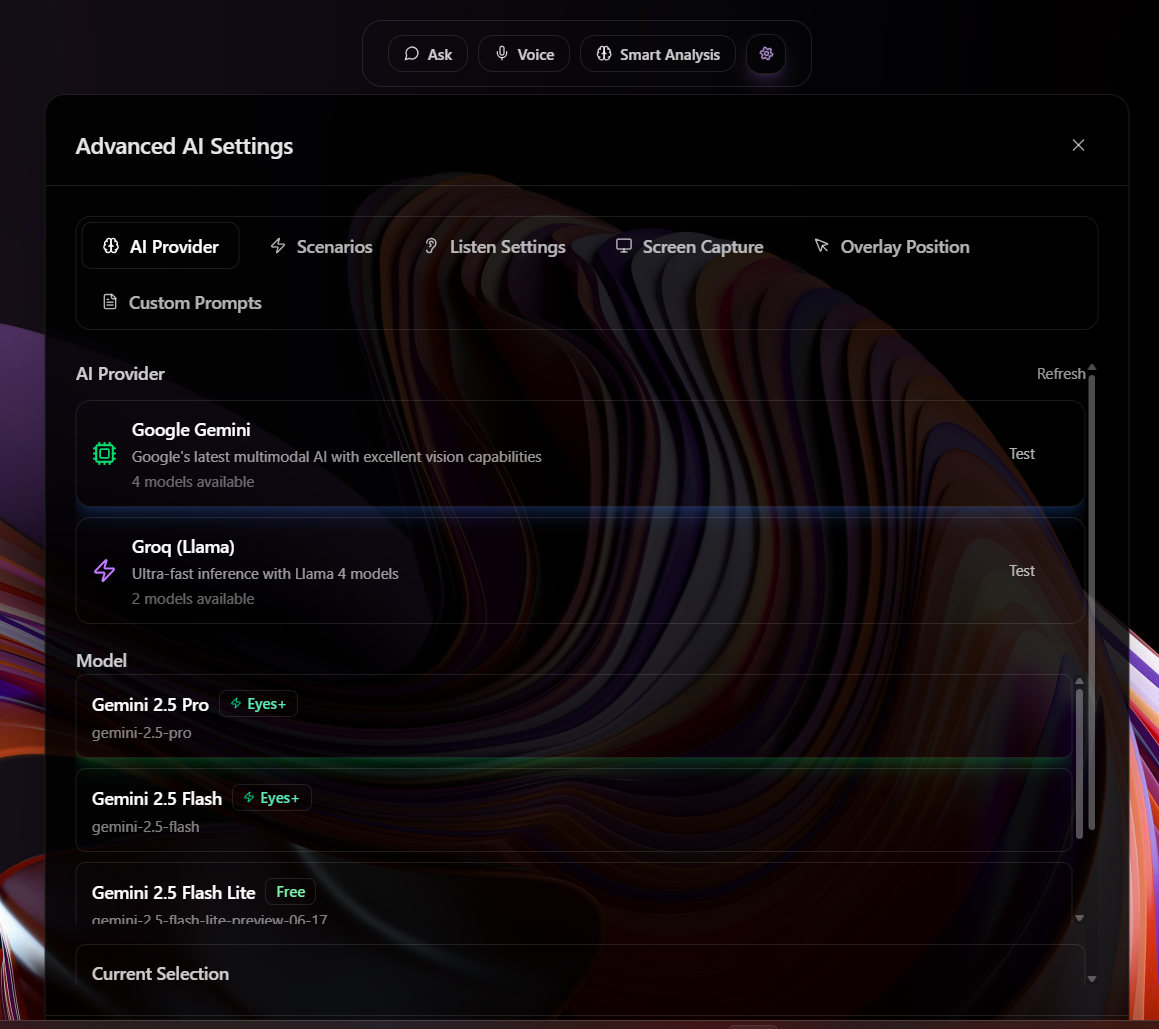Image resolution: width=1159 pixels, height=1029 pixels.
Task: Switch to the Custom Prompts tab
Action: (182, 302)
